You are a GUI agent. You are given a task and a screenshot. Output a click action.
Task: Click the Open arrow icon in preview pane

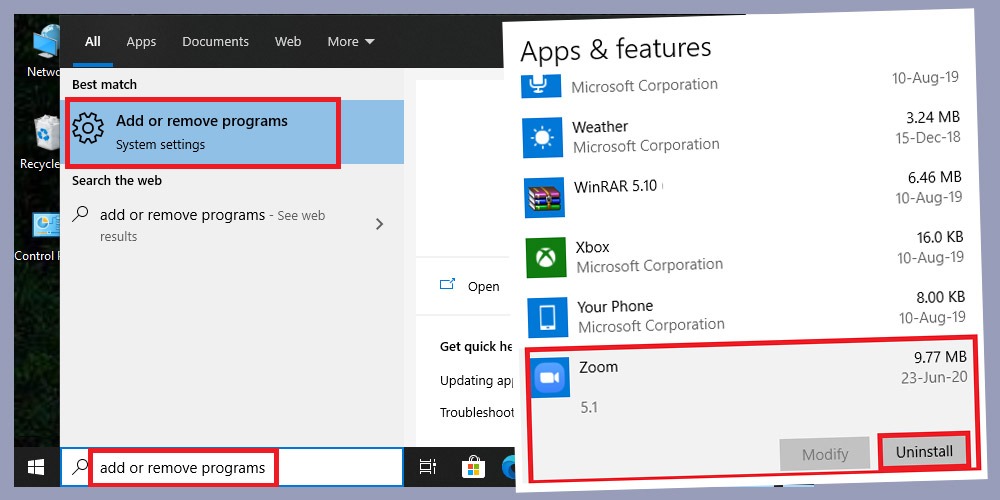click(448, 284)
